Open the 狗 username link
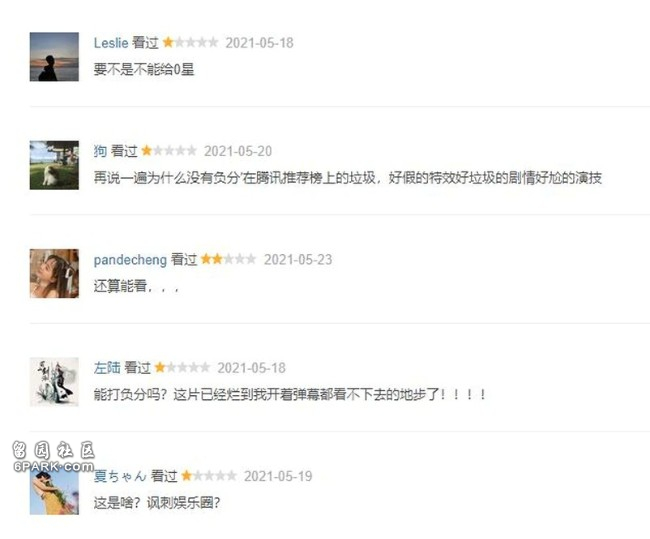This screenshot has height=539, width=650. [x=100, y=151]
